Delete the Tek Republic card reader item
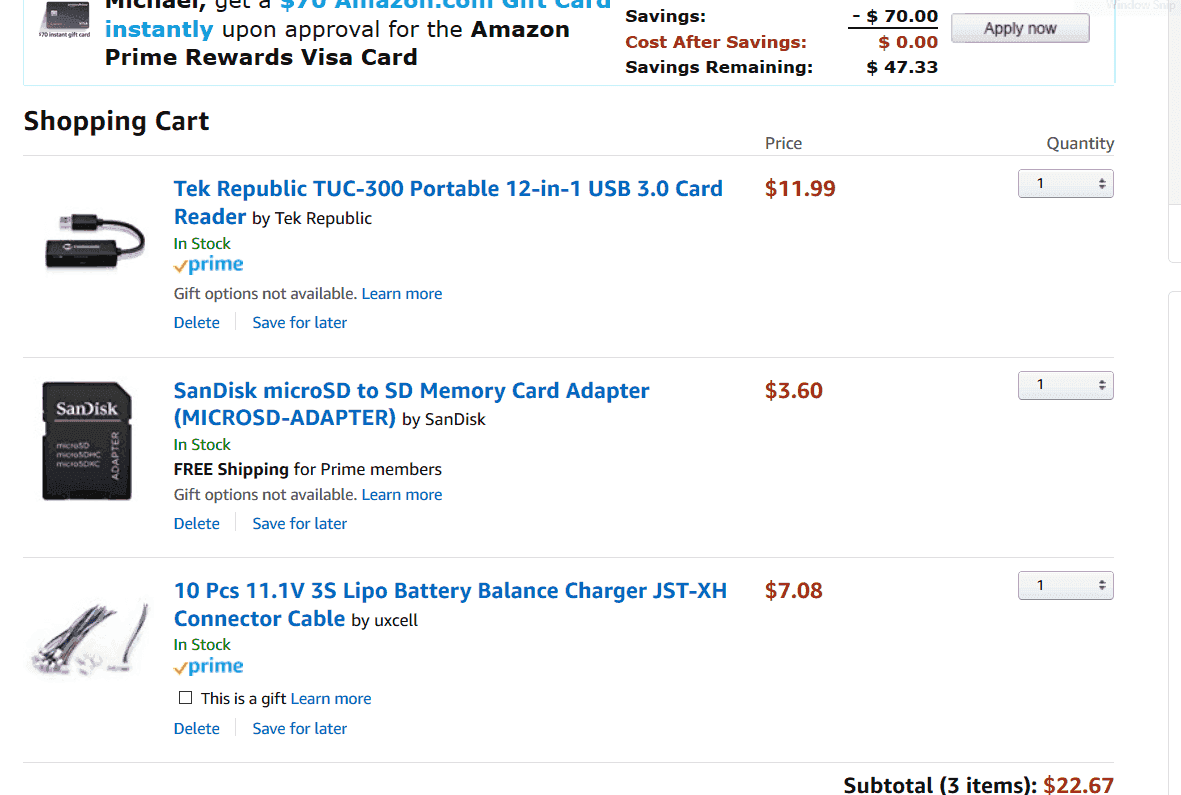This screenshot has height=795, width=1181. (197, 323)
